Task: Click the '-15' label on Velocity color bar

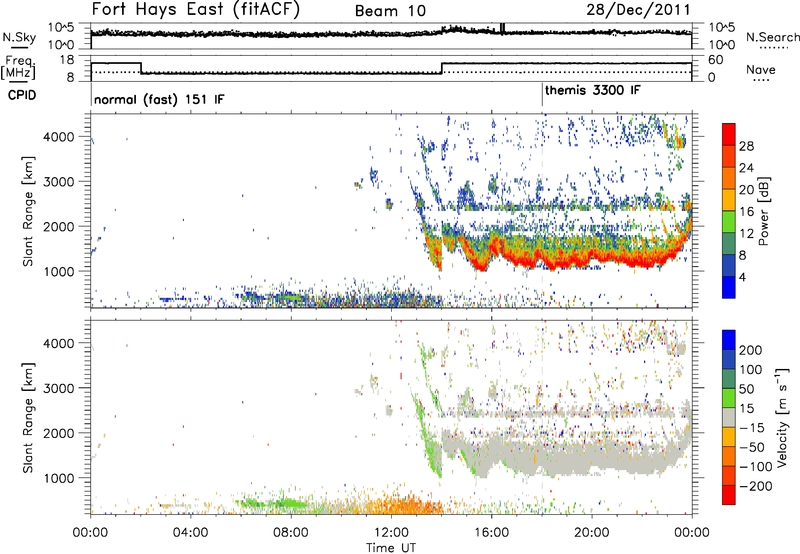Action: click(x=751, y=428)
